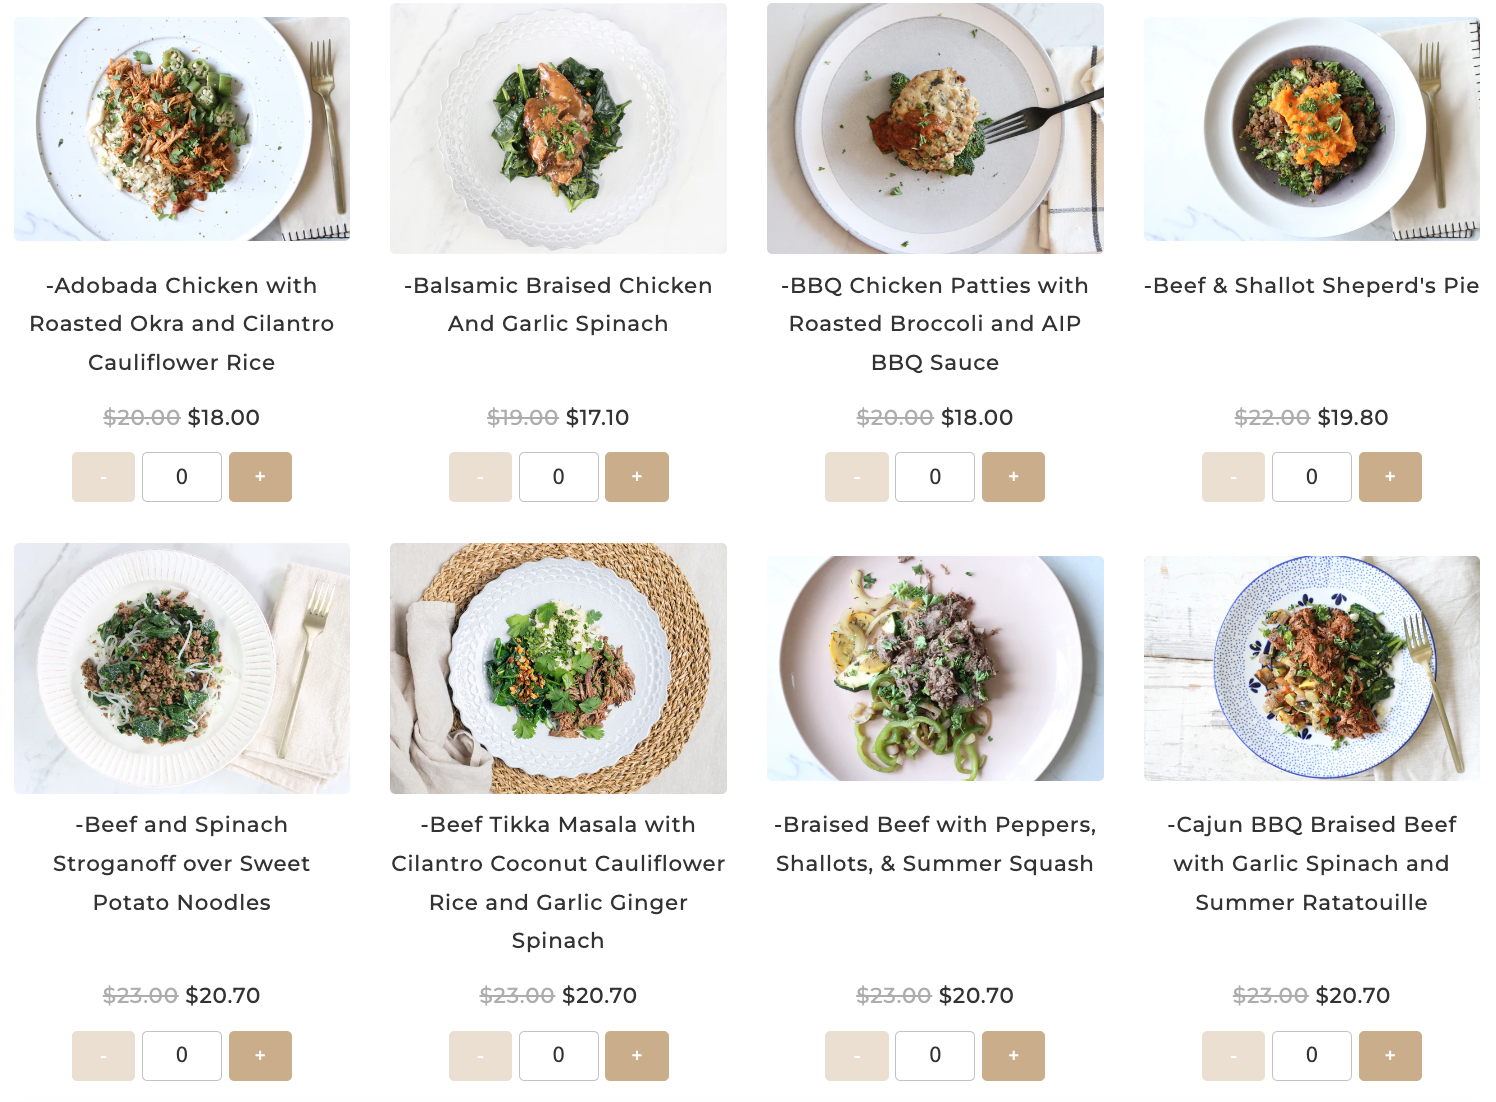Select the Cajun BBQ Braised Beef quantity box

1311,1056
